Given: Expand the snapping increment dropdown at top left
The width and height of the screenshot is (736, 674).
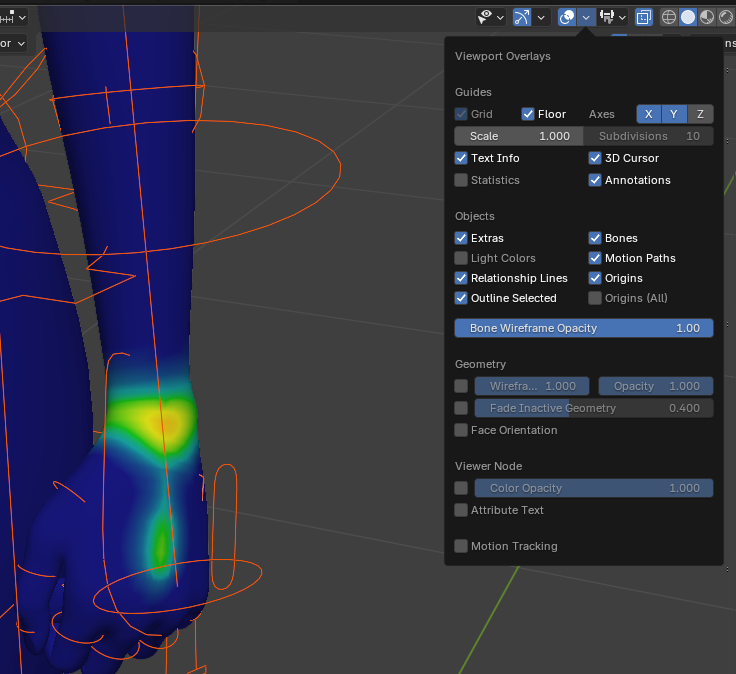Looking at the screenshot, I should [20, 17].
